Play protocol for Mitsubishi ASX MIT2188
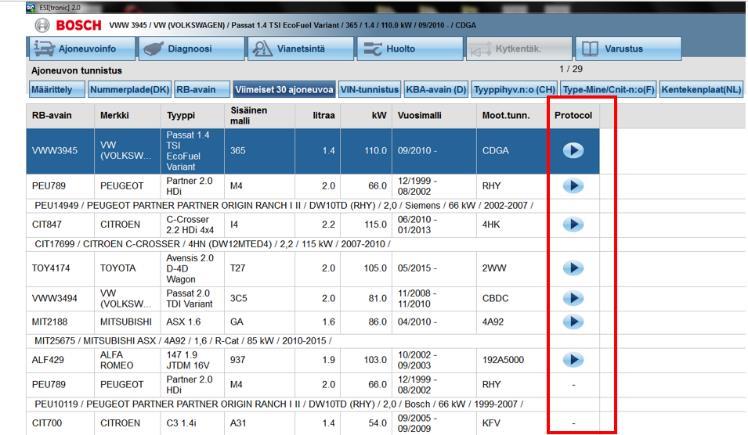748x435 pixels. (573, 322)
